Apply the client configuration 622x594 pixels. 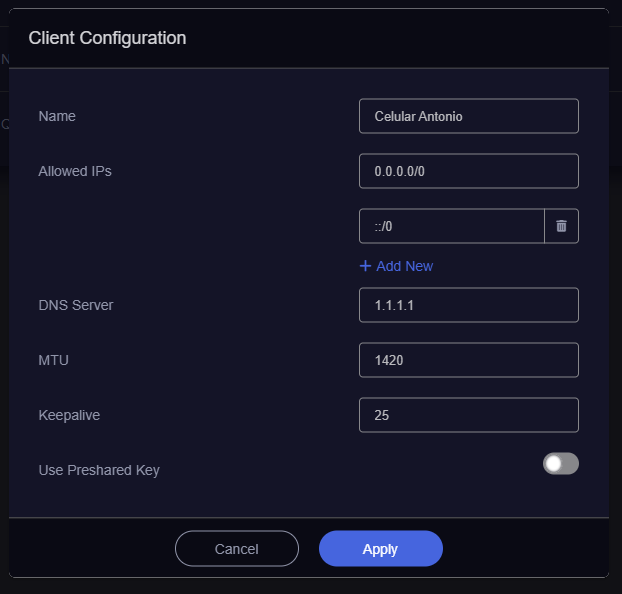380,549
